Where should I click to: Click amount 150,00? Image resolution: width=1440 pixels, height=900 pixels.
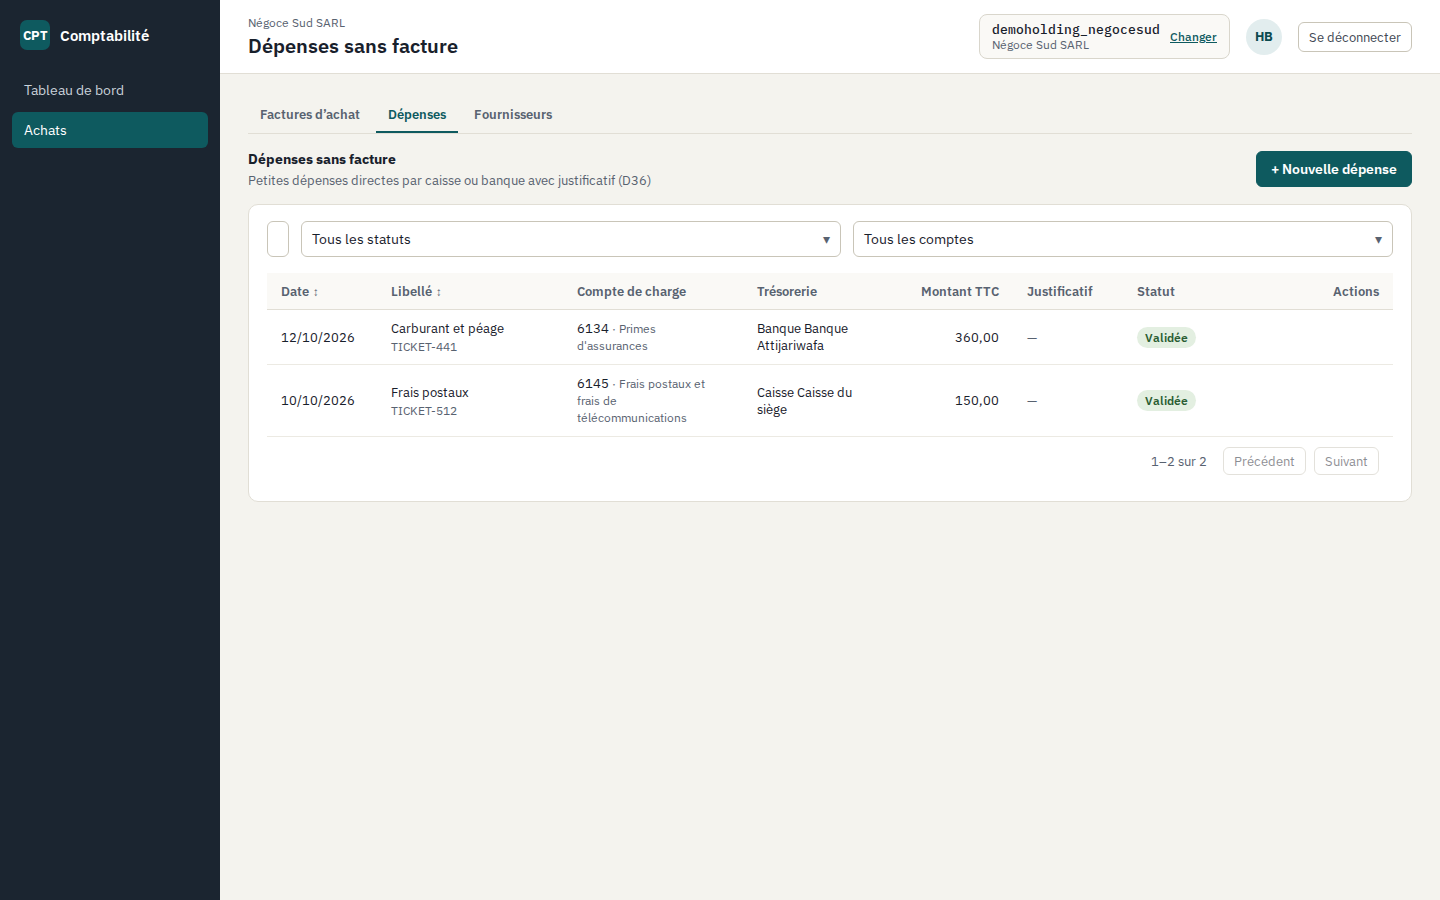[977, 400]
